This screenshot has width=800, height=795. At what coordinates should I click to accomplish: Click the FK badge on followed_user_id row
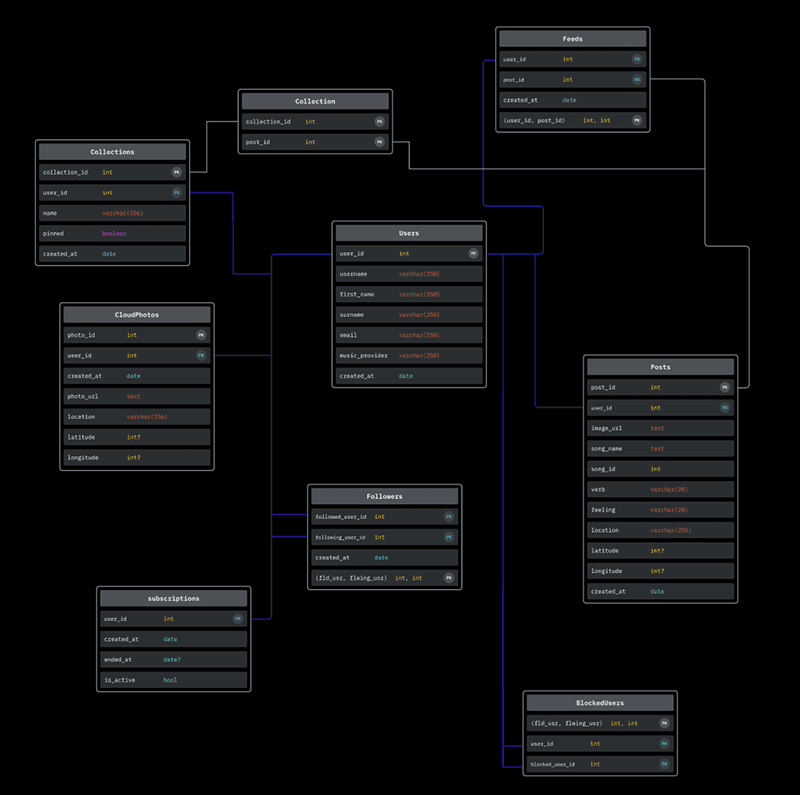click(448, 517)
